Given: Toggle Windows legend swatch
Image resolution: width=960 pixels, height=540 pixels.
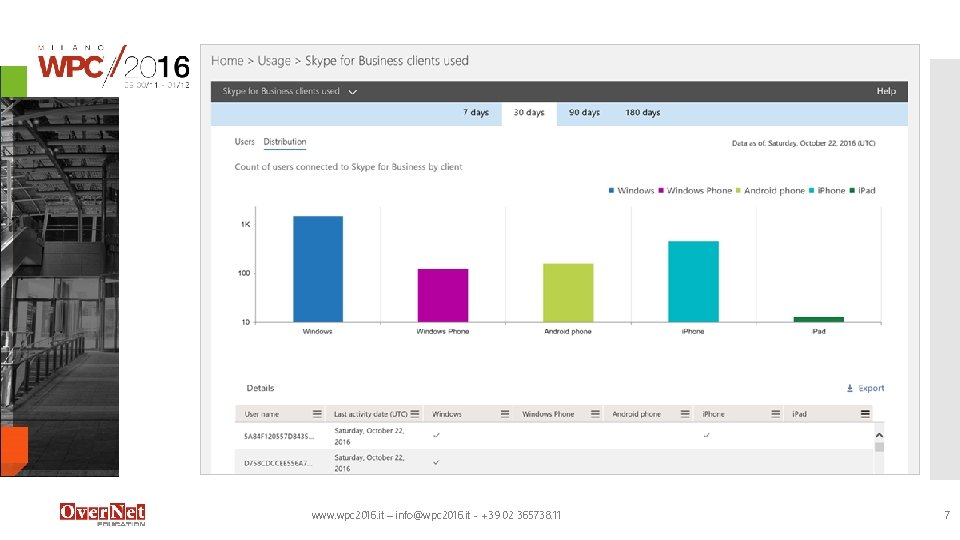Looking at the screenshot, I should click(611, 190).
